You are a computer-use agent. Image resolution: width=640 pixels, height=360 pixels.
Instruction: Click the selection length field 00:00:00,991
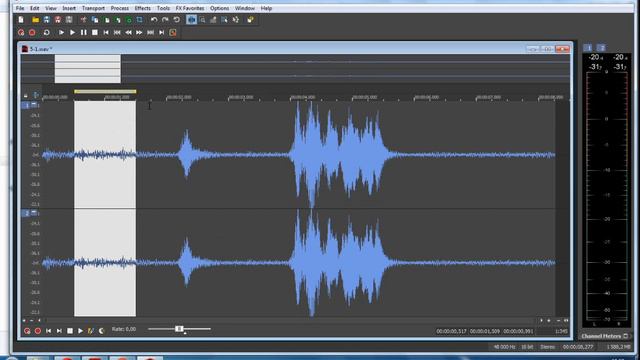(518, 331)
